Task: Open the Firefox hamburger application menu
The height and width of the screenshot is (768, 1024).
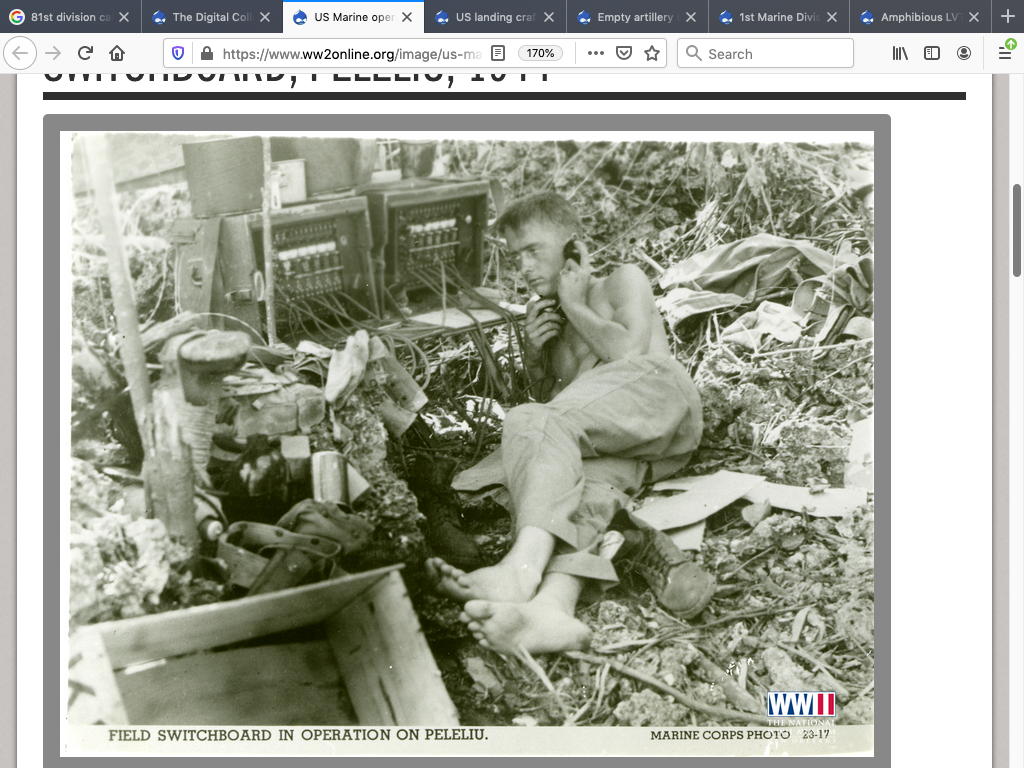Action: point(1005,54)
